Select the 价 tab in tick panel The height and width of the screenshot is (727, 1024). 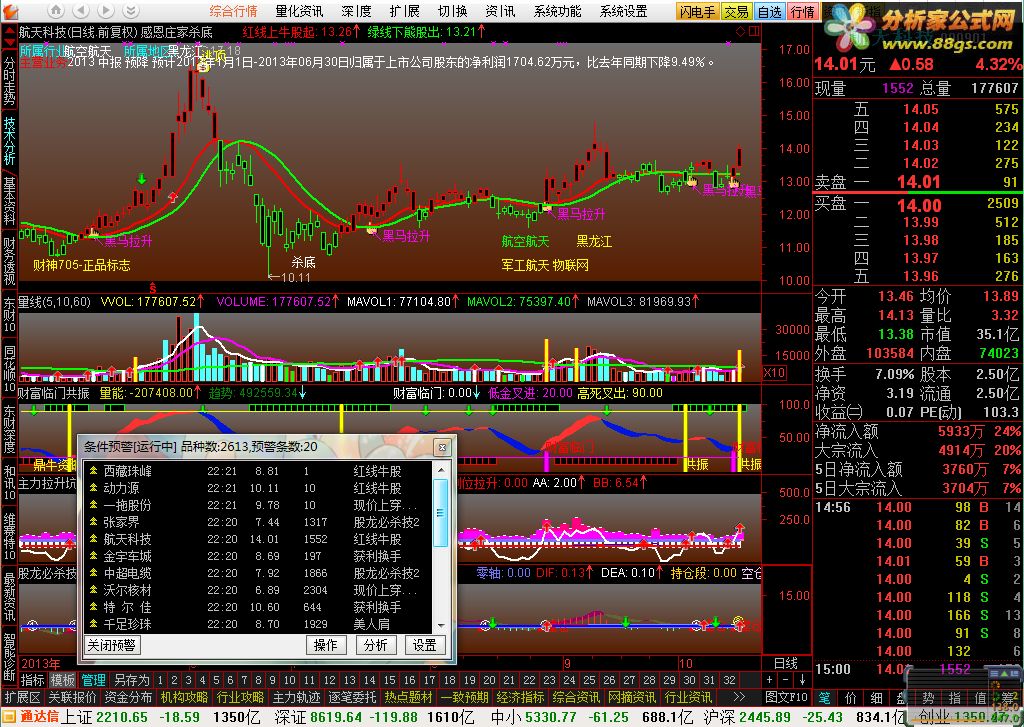coord(850,698)
